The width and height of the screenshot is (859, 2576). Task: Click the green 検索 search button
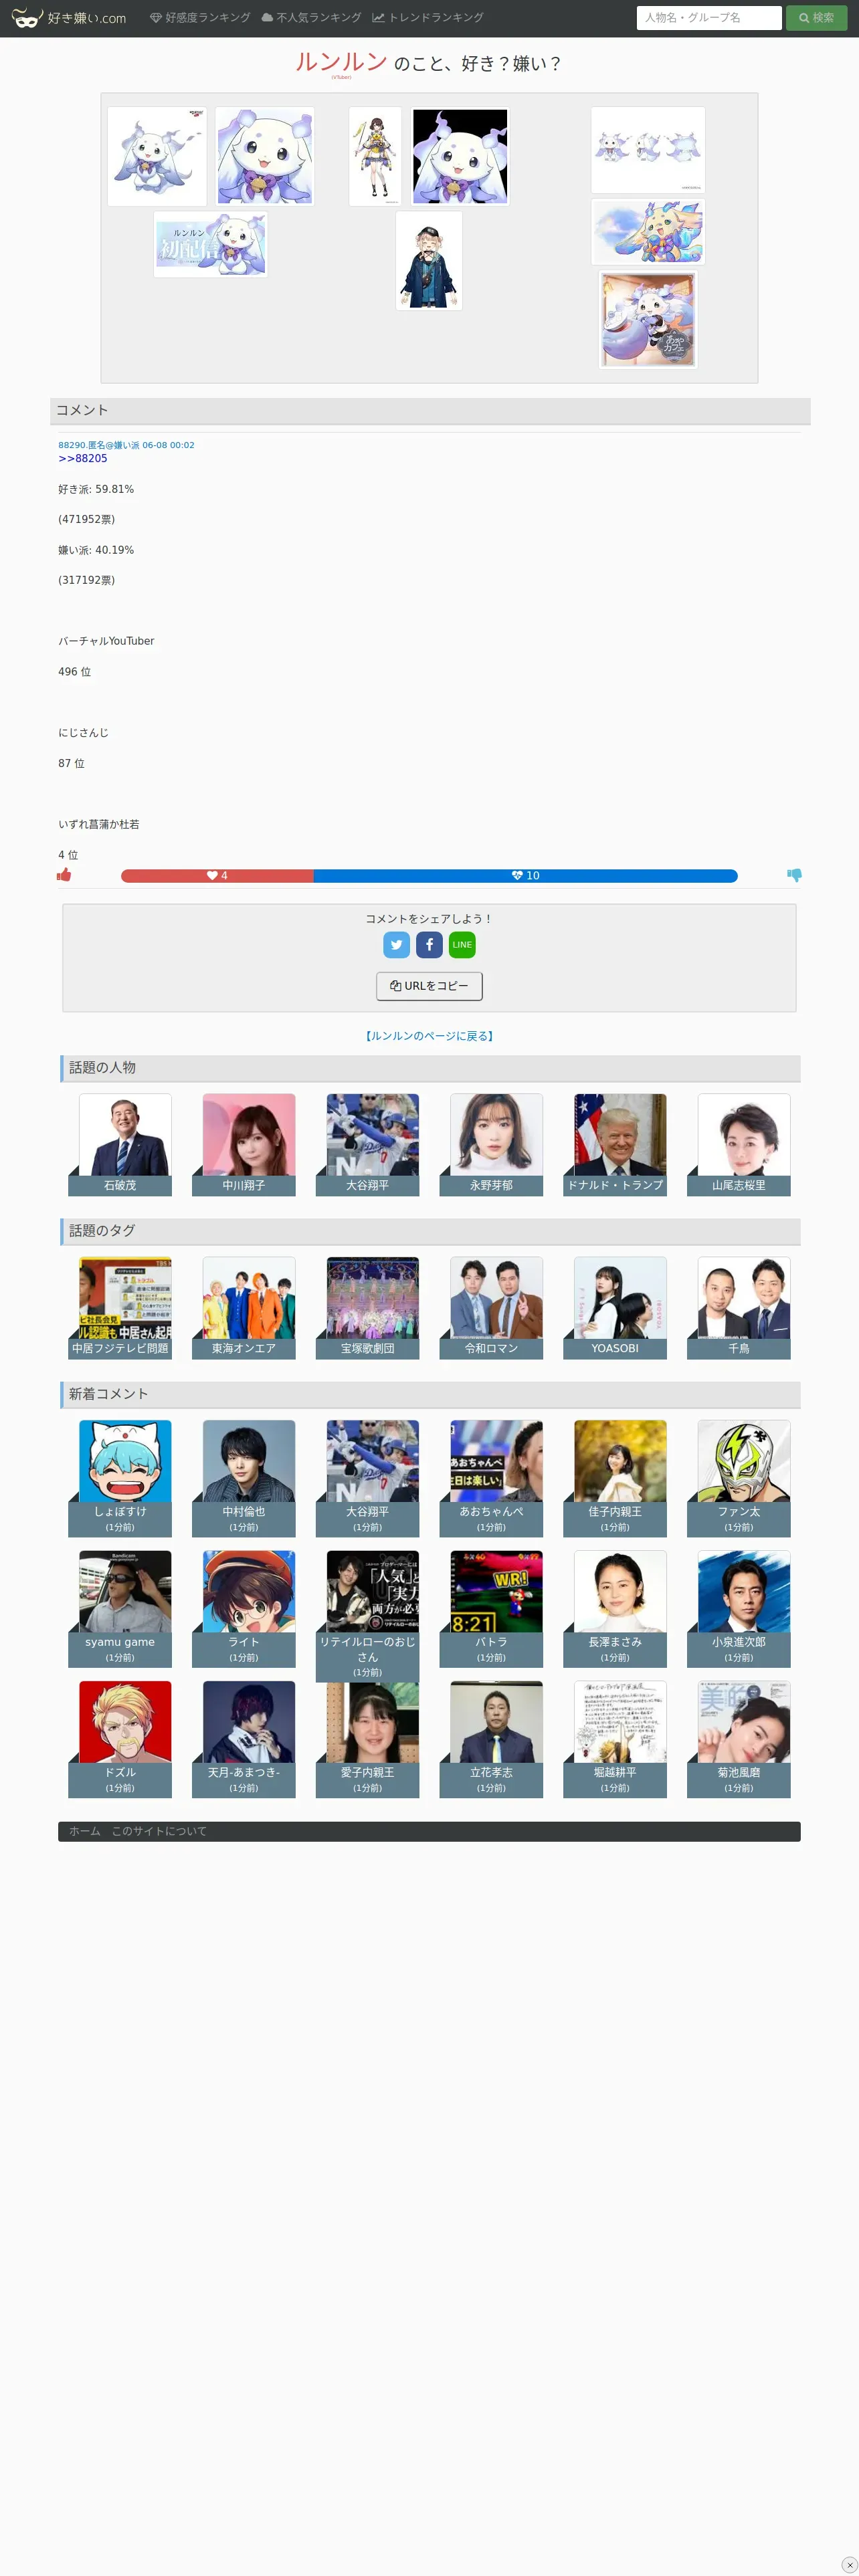[816, 18]
